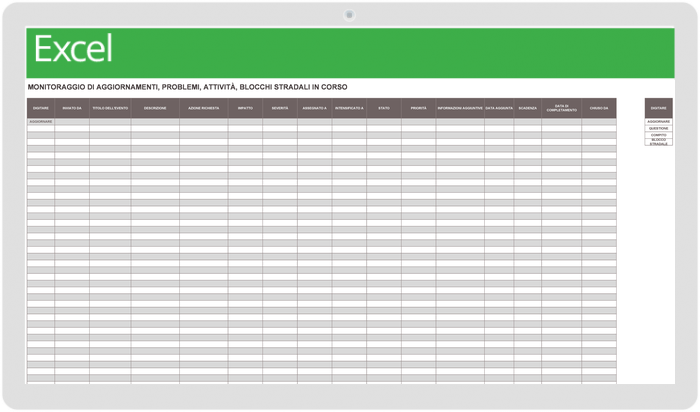Click the PRIORITÀ column header
This screenshot has width=700, height=412.
tap(419, 108)
